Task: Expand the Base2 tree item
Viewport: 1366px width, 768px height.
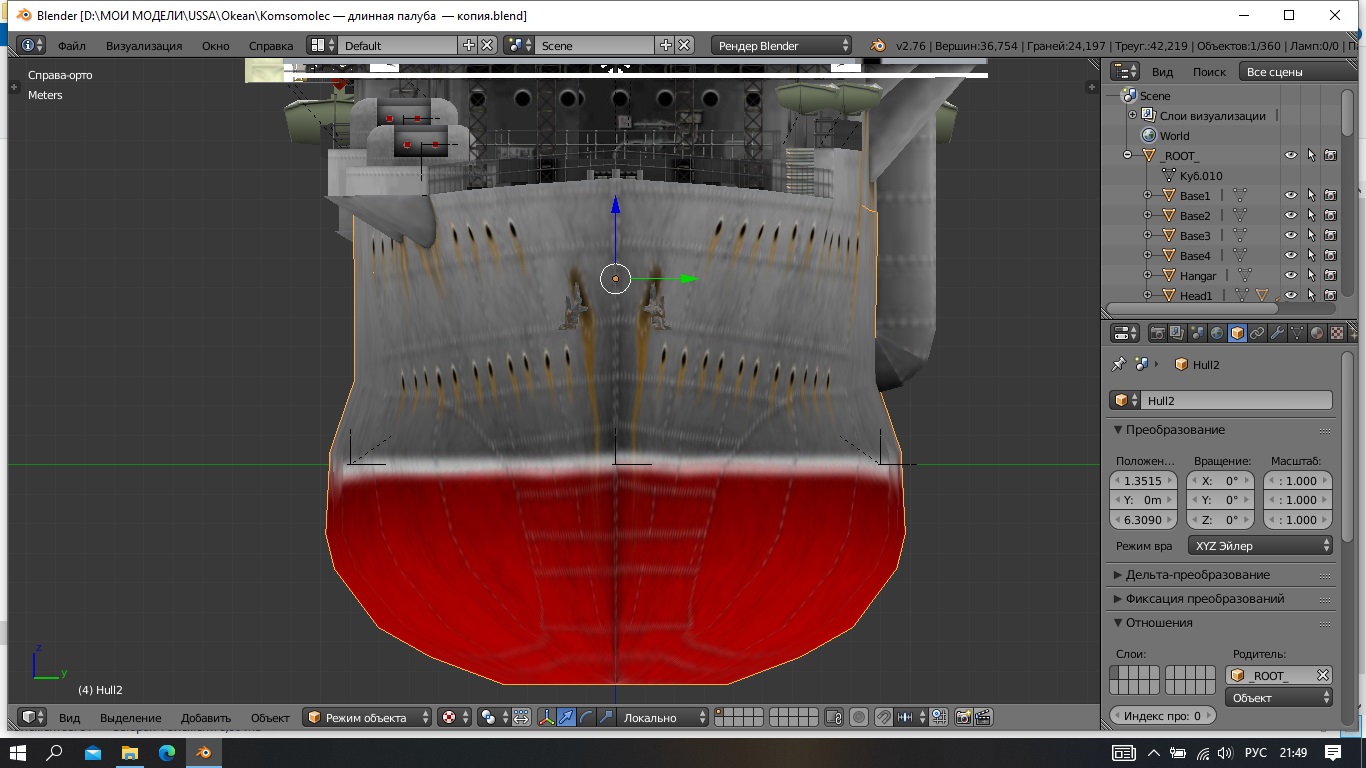Action: pos(1147,216)
